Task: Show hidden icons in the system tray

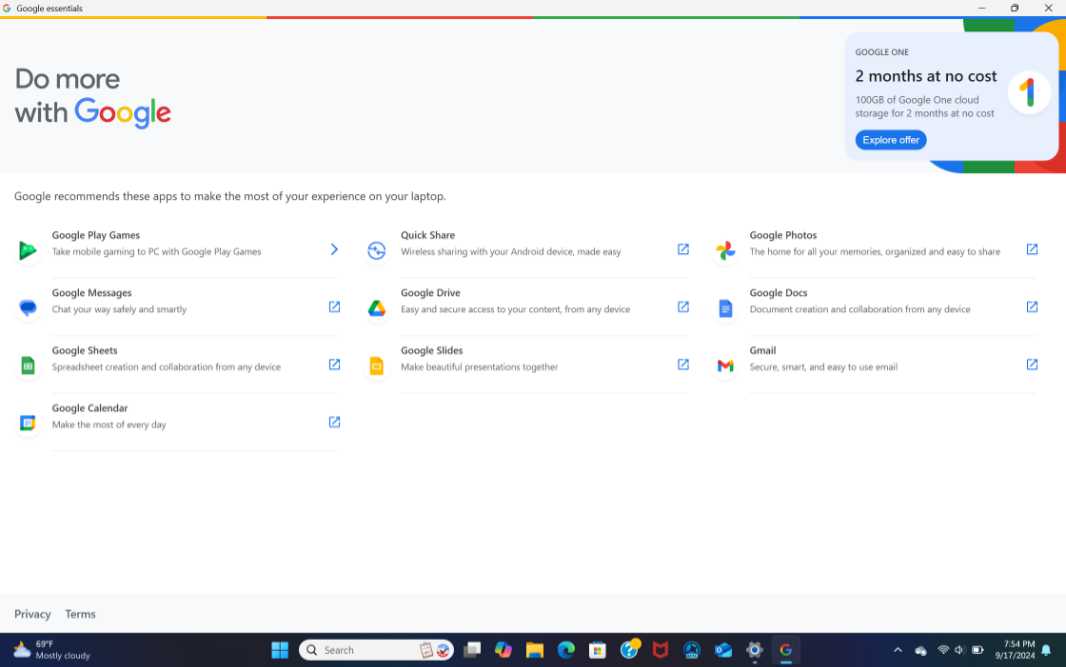Action: click(897, 650)
